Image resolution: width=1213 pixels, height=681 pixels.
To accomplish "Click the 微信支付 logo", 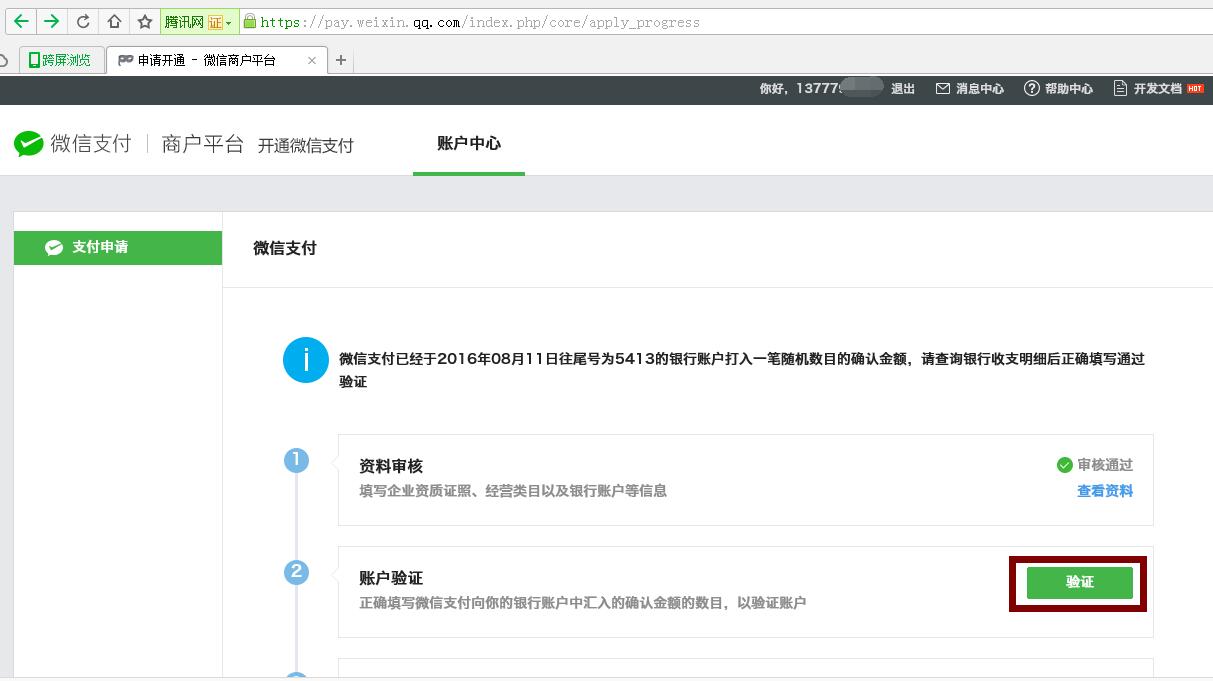I will (73, 144).
